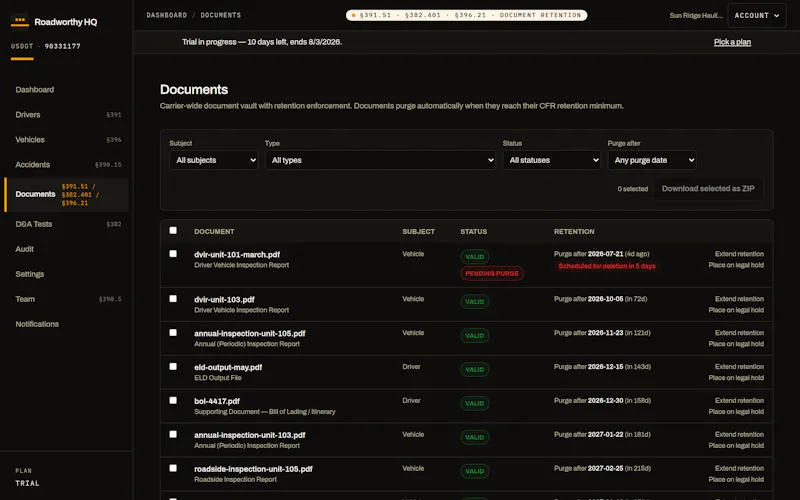The width and height of the screenshot is (800, 500).
Task: Click VALID badge on dvir-unit-103.pdf row
Action: (474, 302)
